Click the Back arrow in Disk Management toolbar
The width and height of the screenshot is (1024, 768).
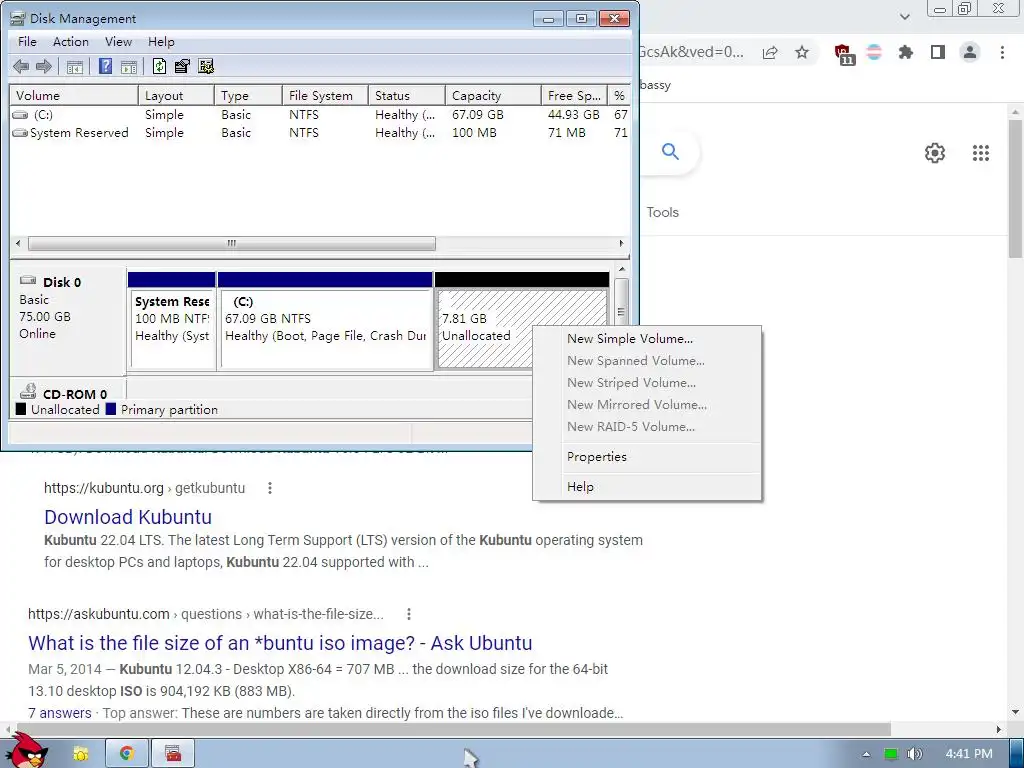click(21, 66)
